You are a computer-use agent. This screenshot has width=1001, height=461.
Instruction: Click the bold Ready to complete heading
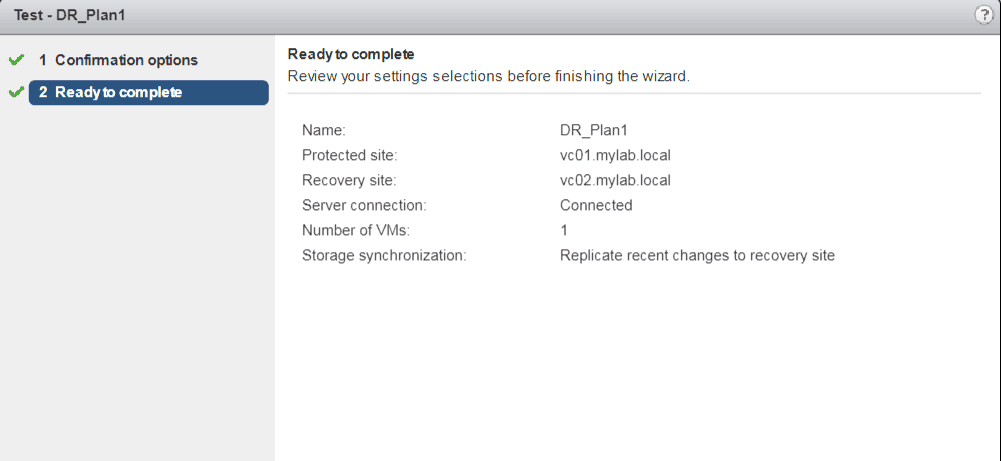tap(350, 54)
